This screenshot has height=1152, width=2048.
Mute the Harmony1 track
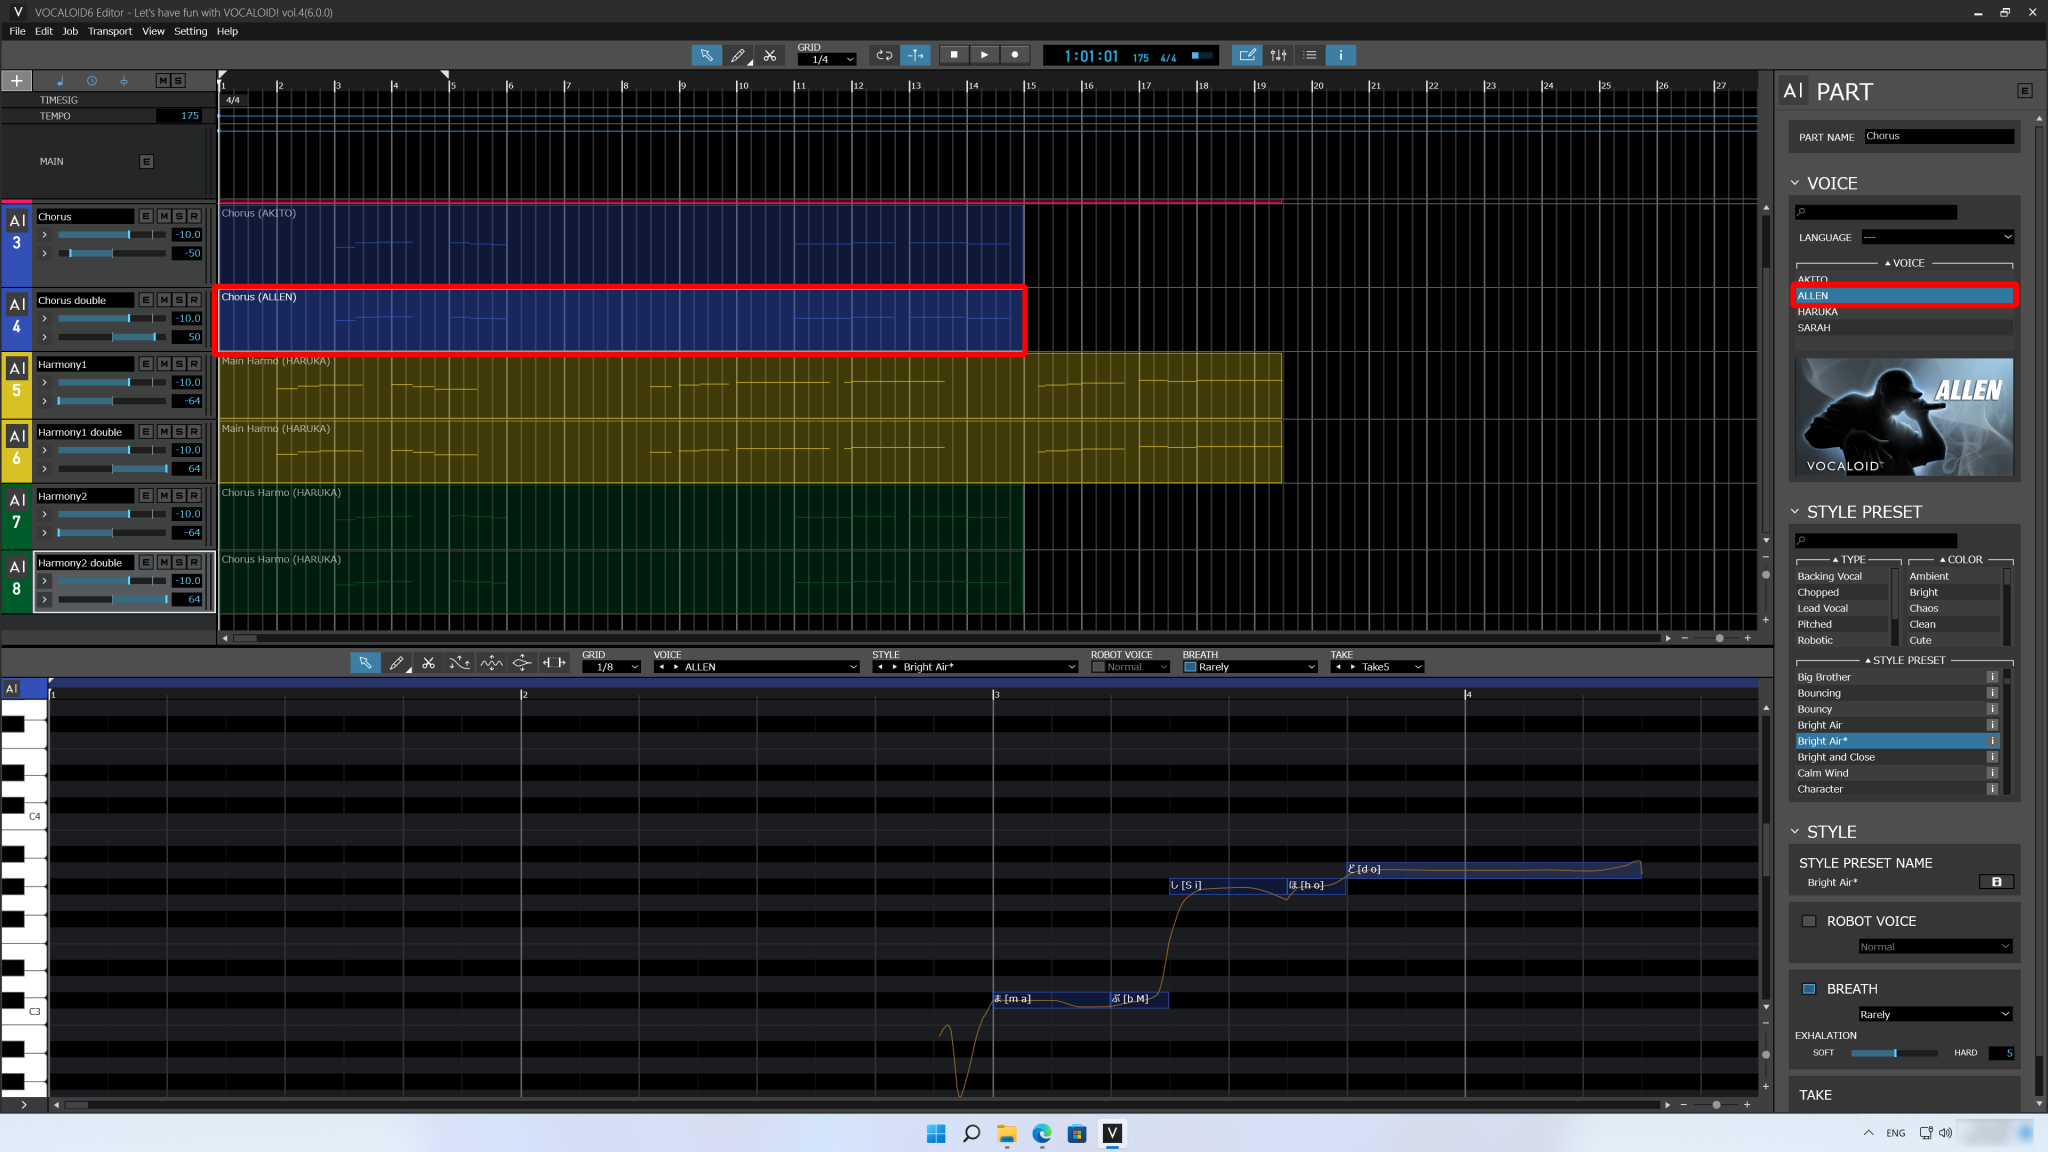tap(163, 364)
